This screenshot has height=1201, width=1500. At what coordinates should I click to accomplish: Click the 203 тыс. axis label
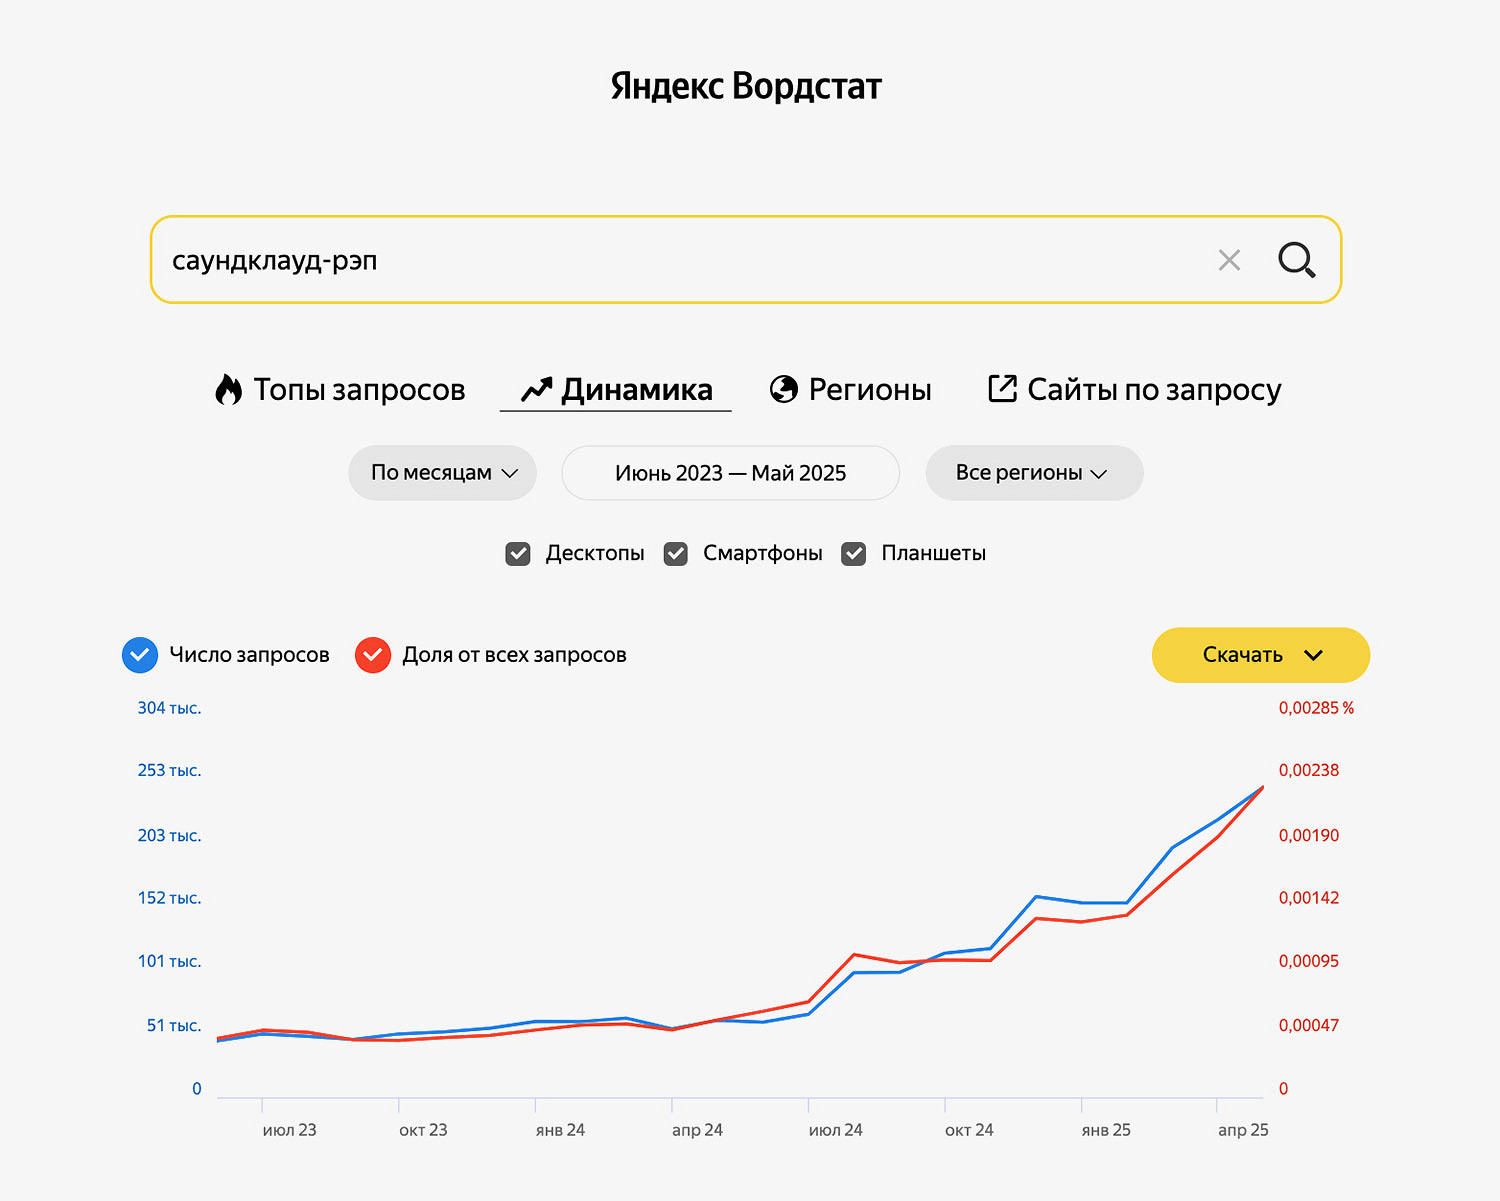click(169, 836)
